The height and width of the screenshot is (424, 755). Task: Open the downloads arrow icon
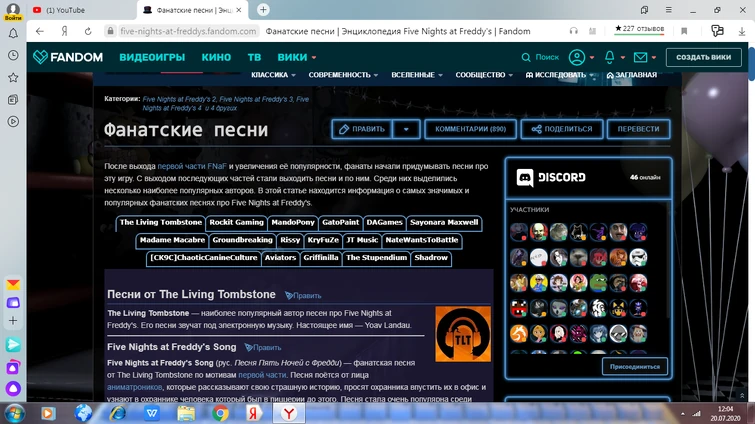(742, 31)
